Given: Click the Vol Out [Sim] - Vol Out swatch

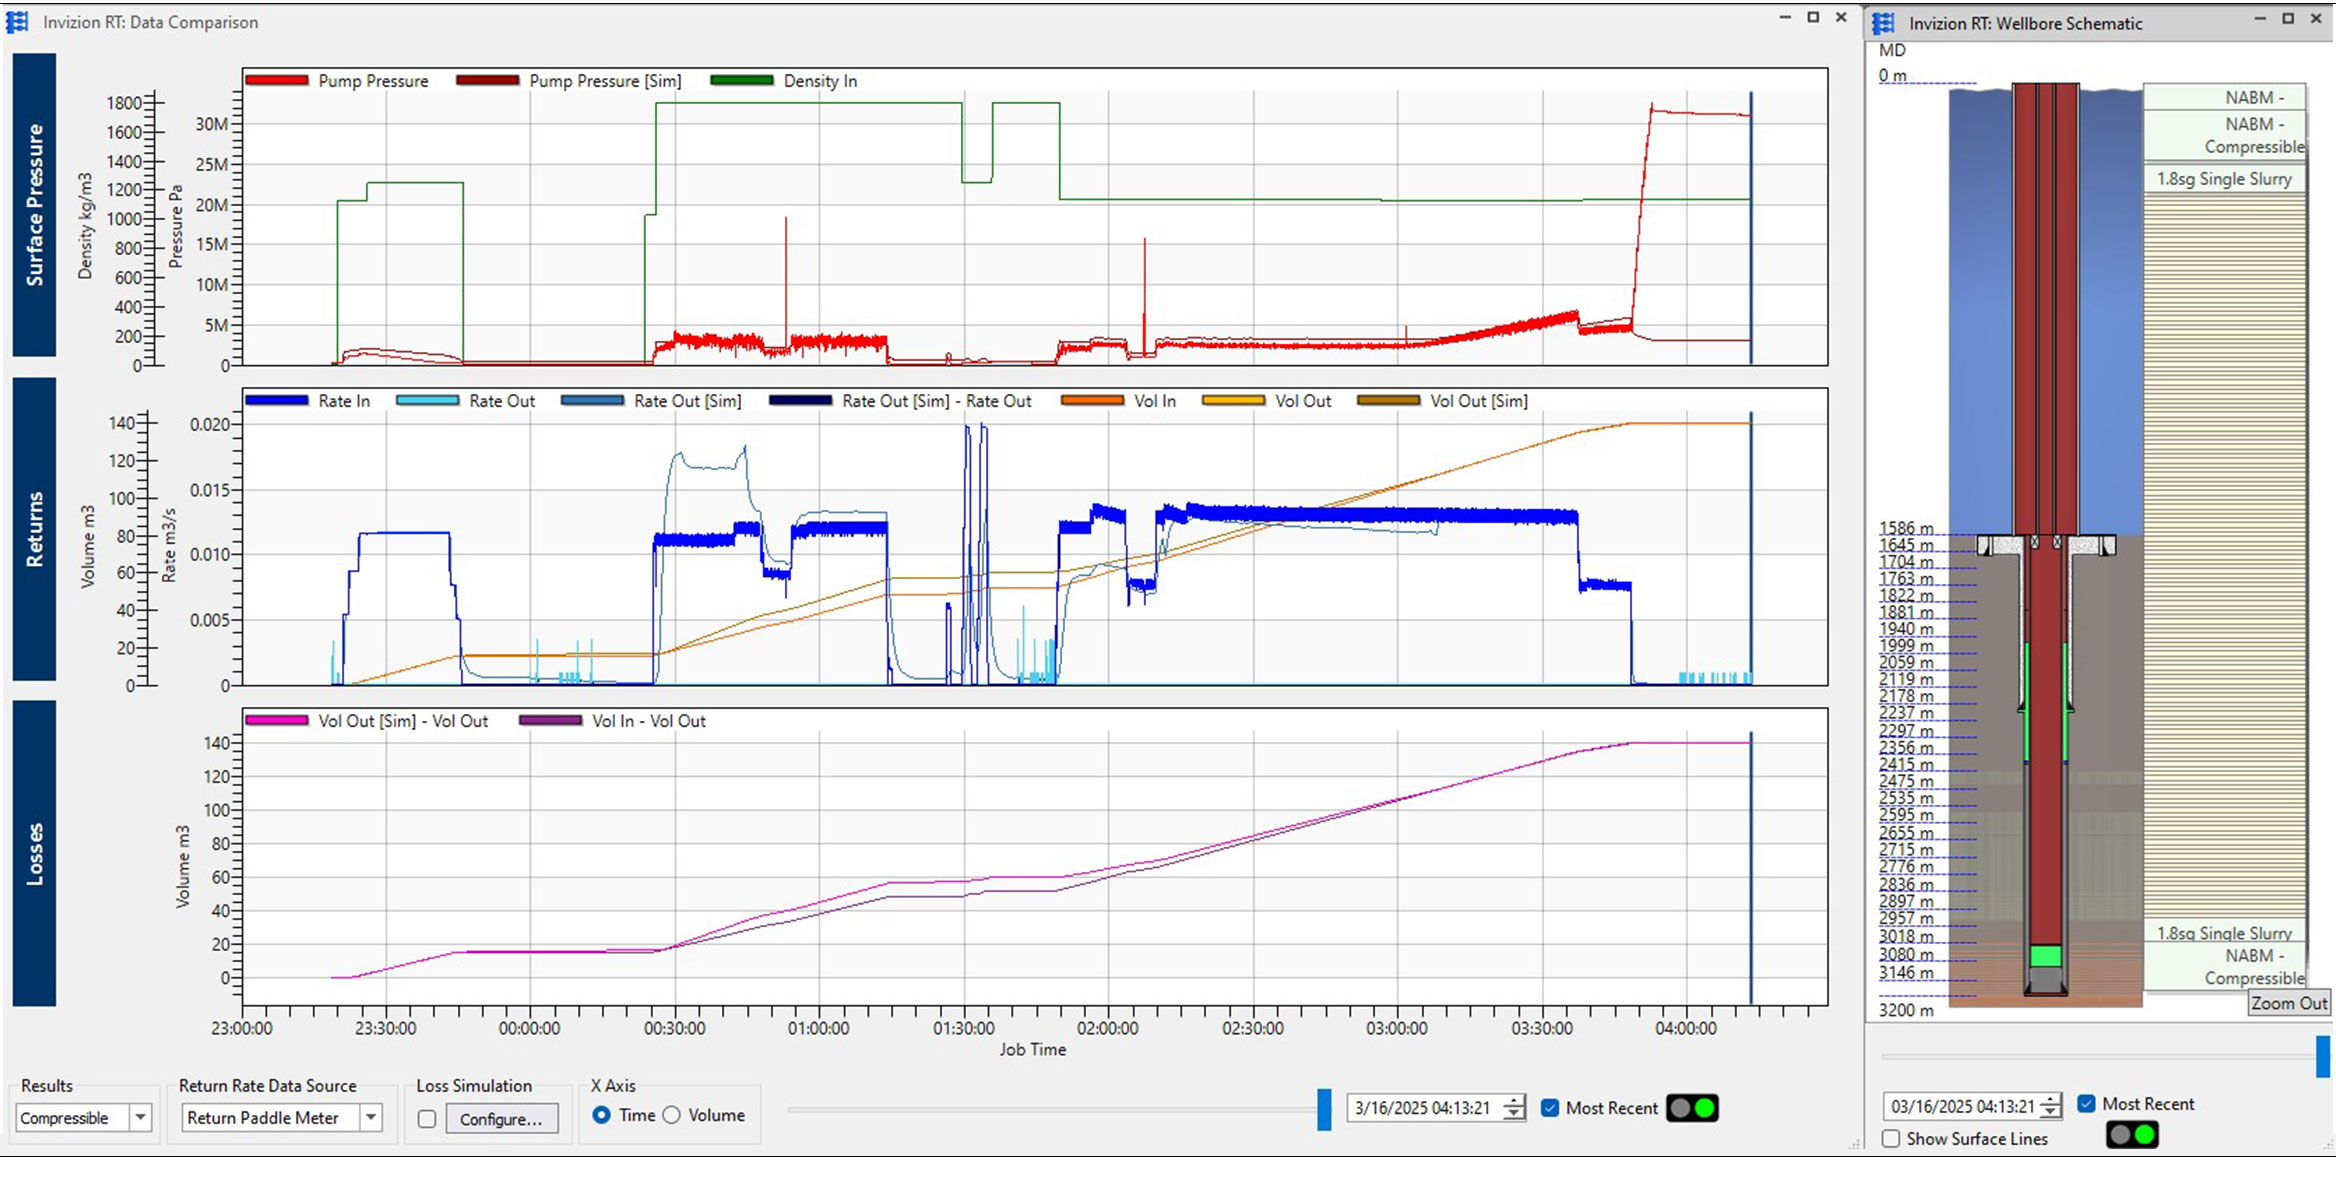Looking at the screenshot, I should click(277, 720).
